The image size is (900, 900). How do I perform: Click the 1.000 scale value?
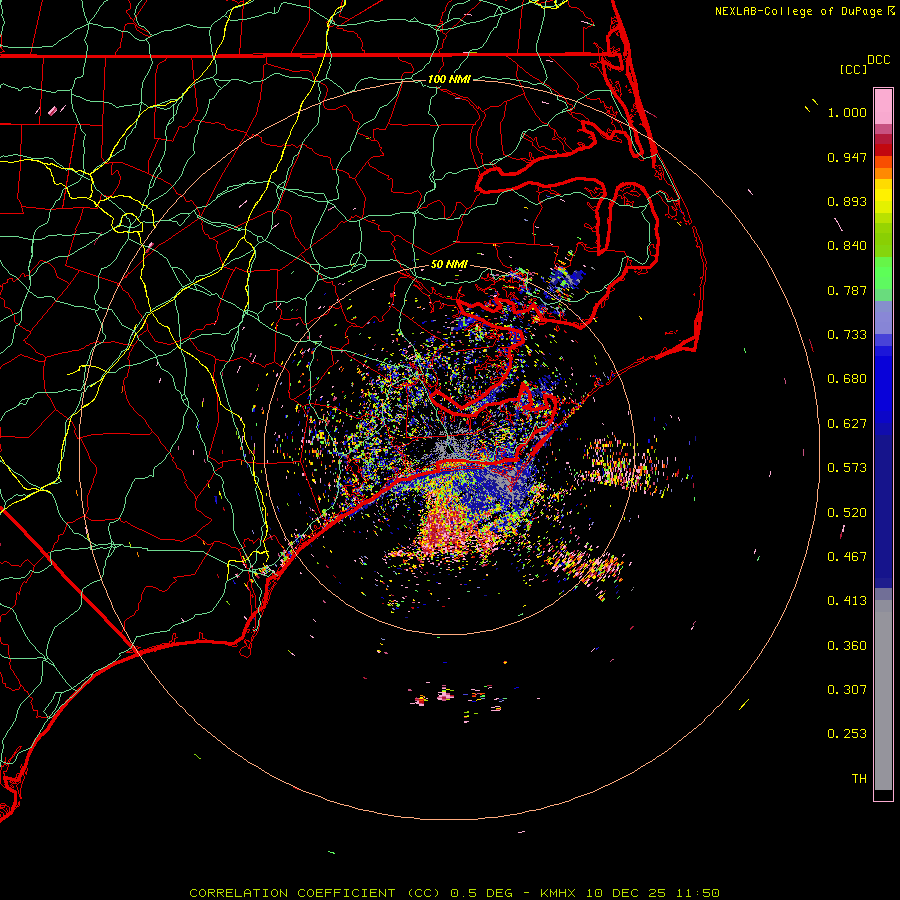click(x=847, y=112)
